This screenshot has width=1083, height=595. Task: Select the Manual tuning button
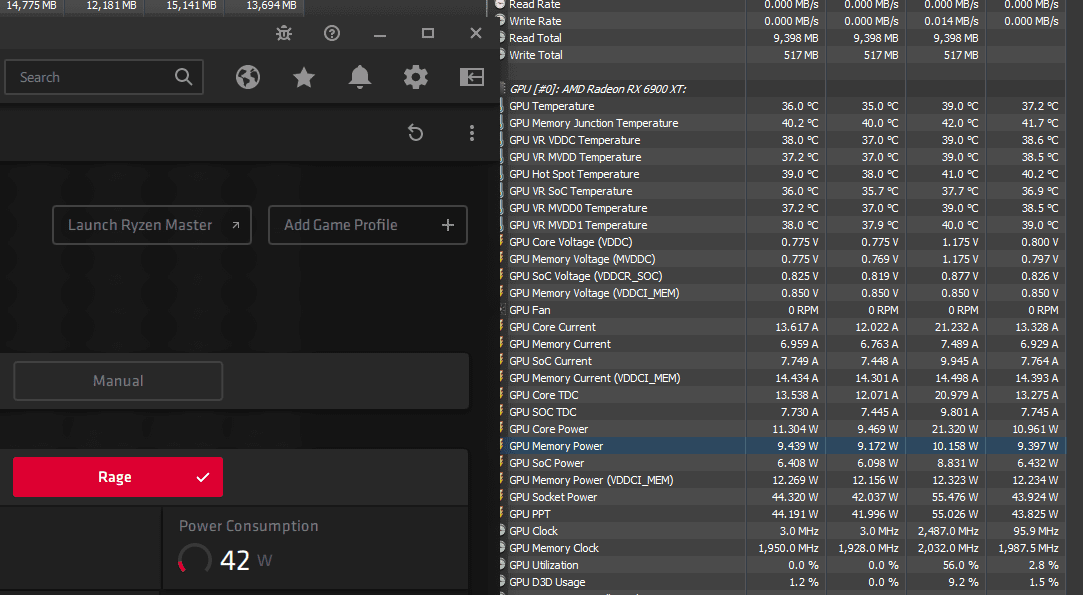coord(118,381)
